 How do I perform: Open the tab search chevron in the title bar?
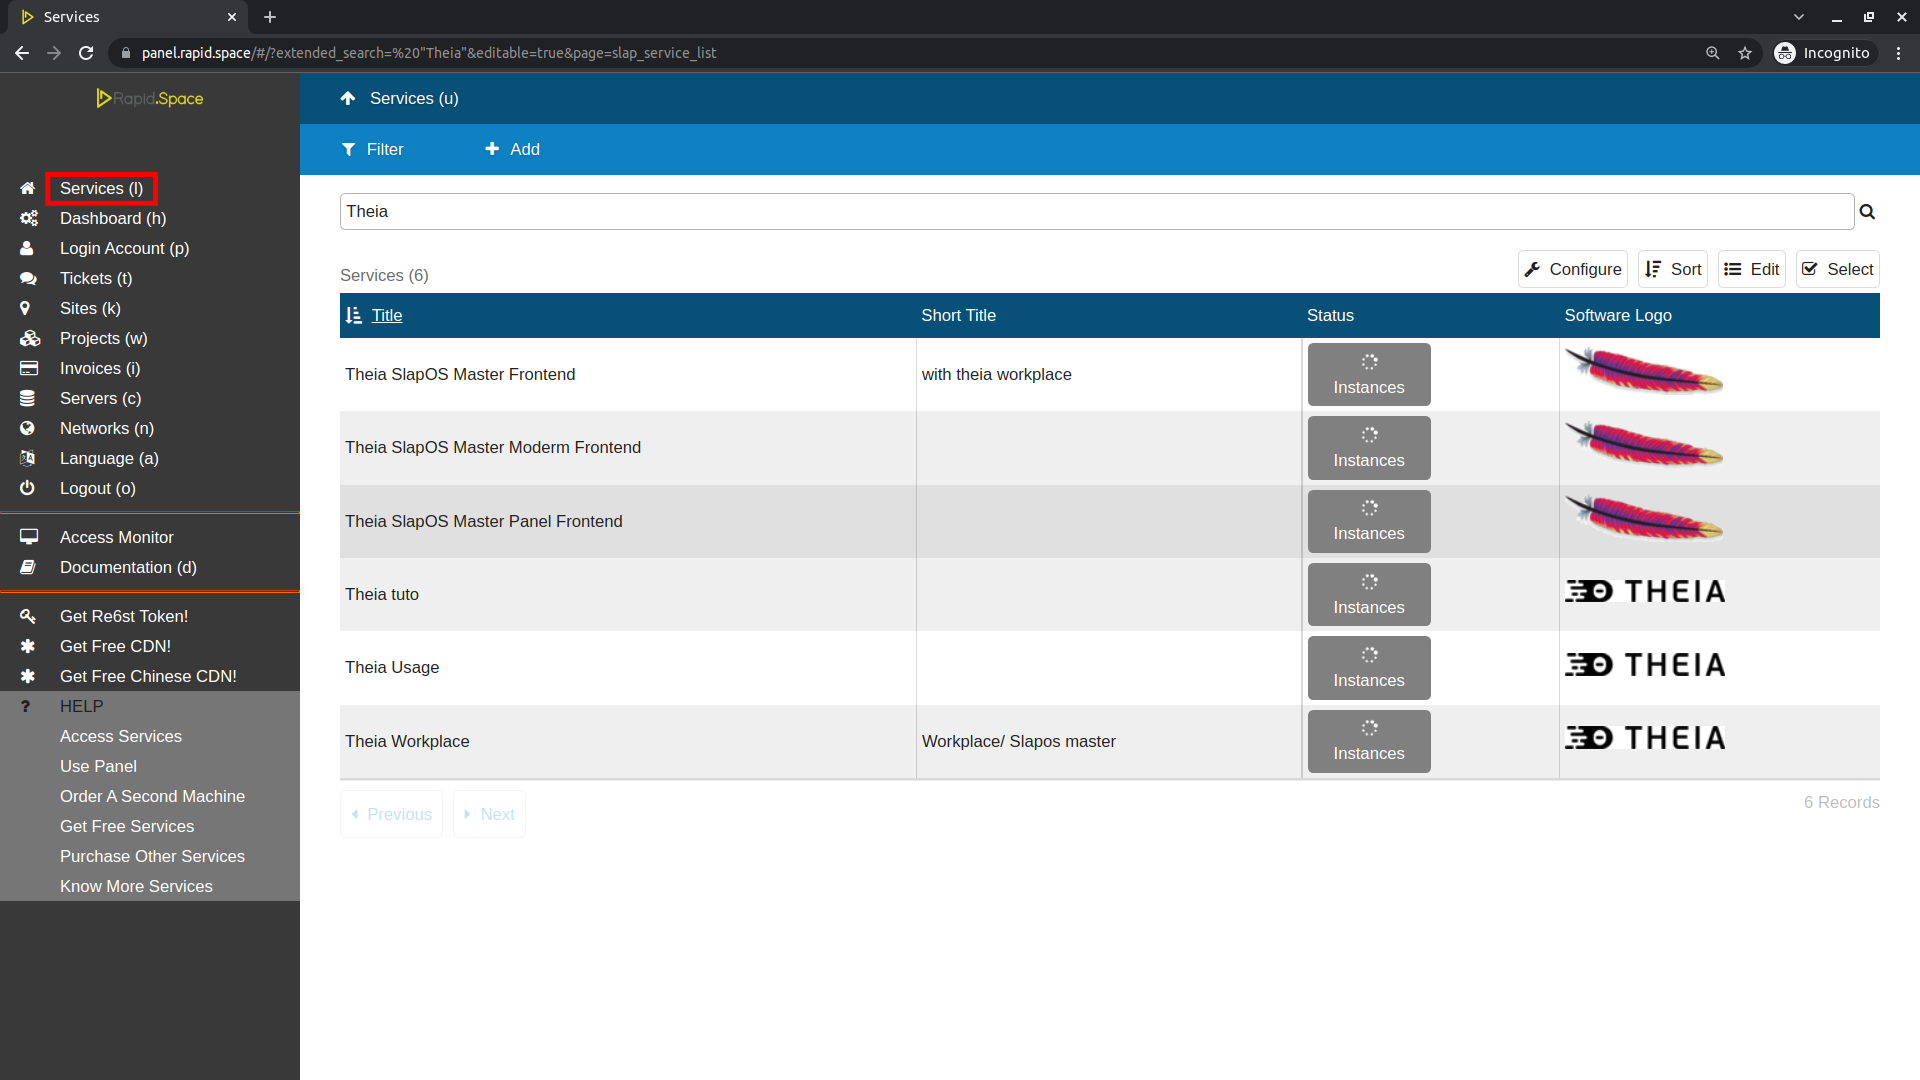pos(1799,17)
